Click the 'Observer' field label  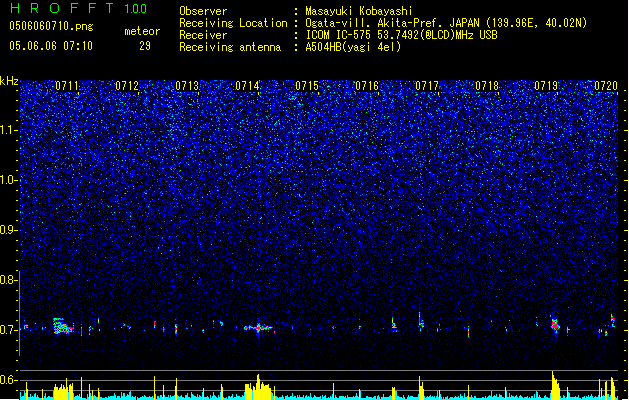pos(203,11)
